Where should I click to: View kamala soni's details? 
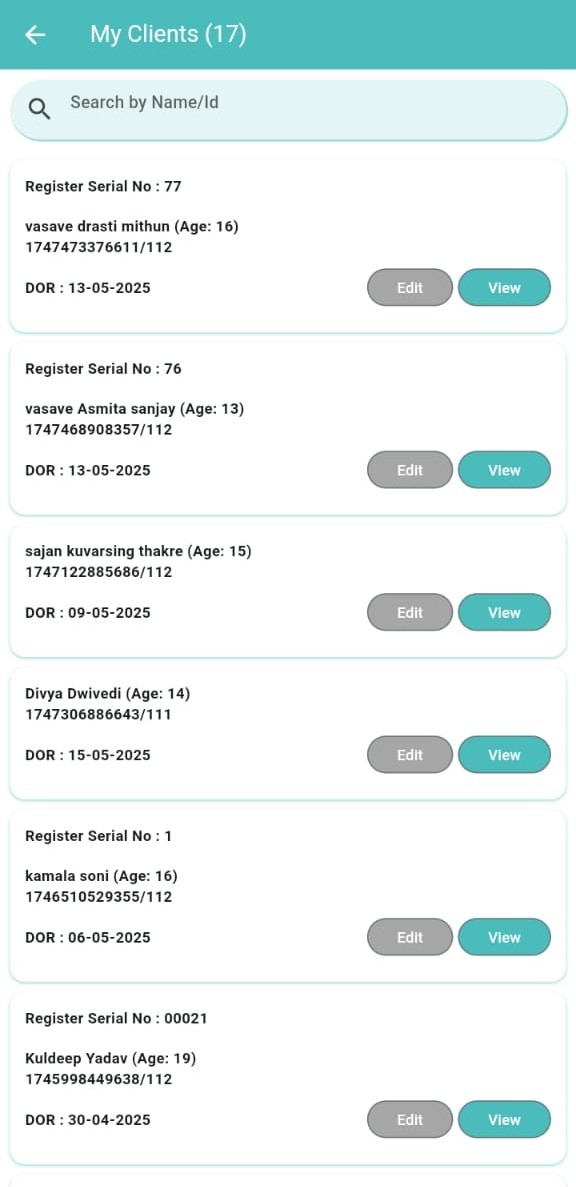click(x=504, y=937)
